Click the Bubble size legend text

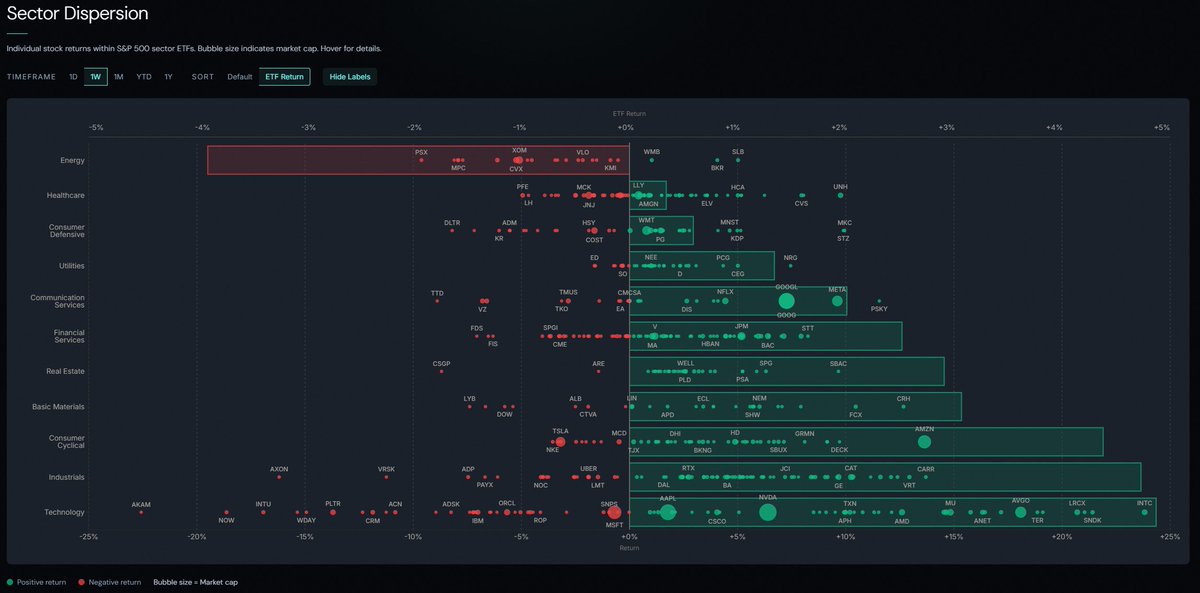click(195, 582)
